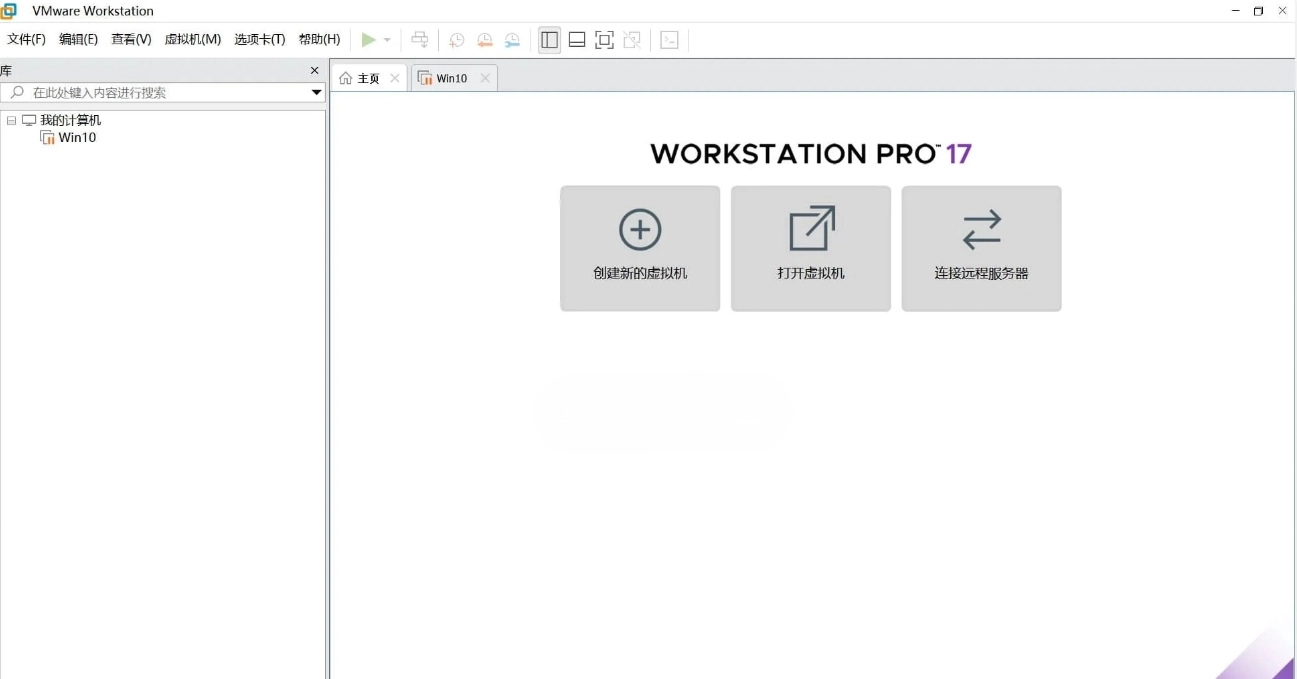This screenshot has height=679, width=1297.
Task: Click the revert to snapshot icon
Action: point(484,40)
